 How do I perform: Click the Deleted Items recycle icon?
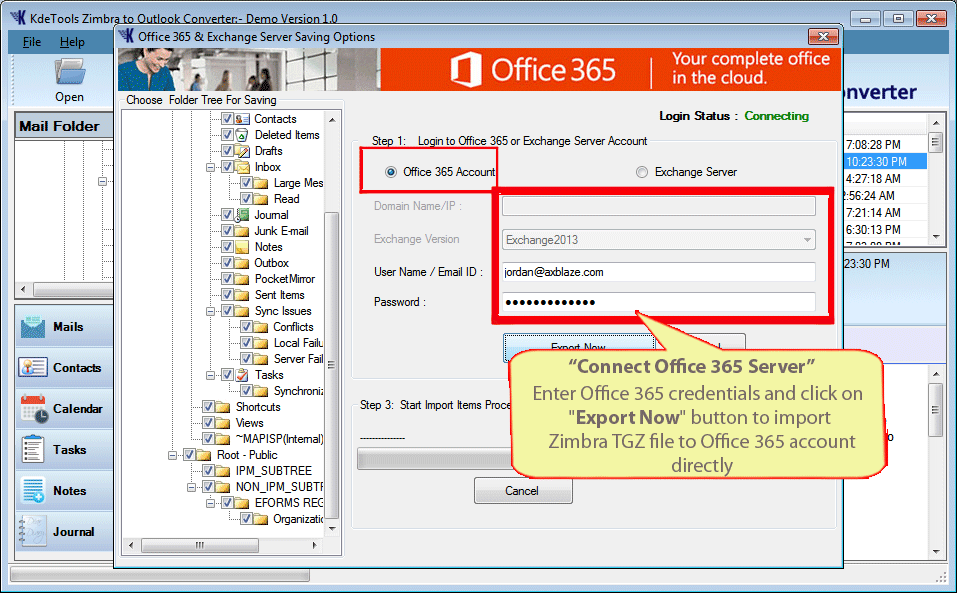(242, 135)
